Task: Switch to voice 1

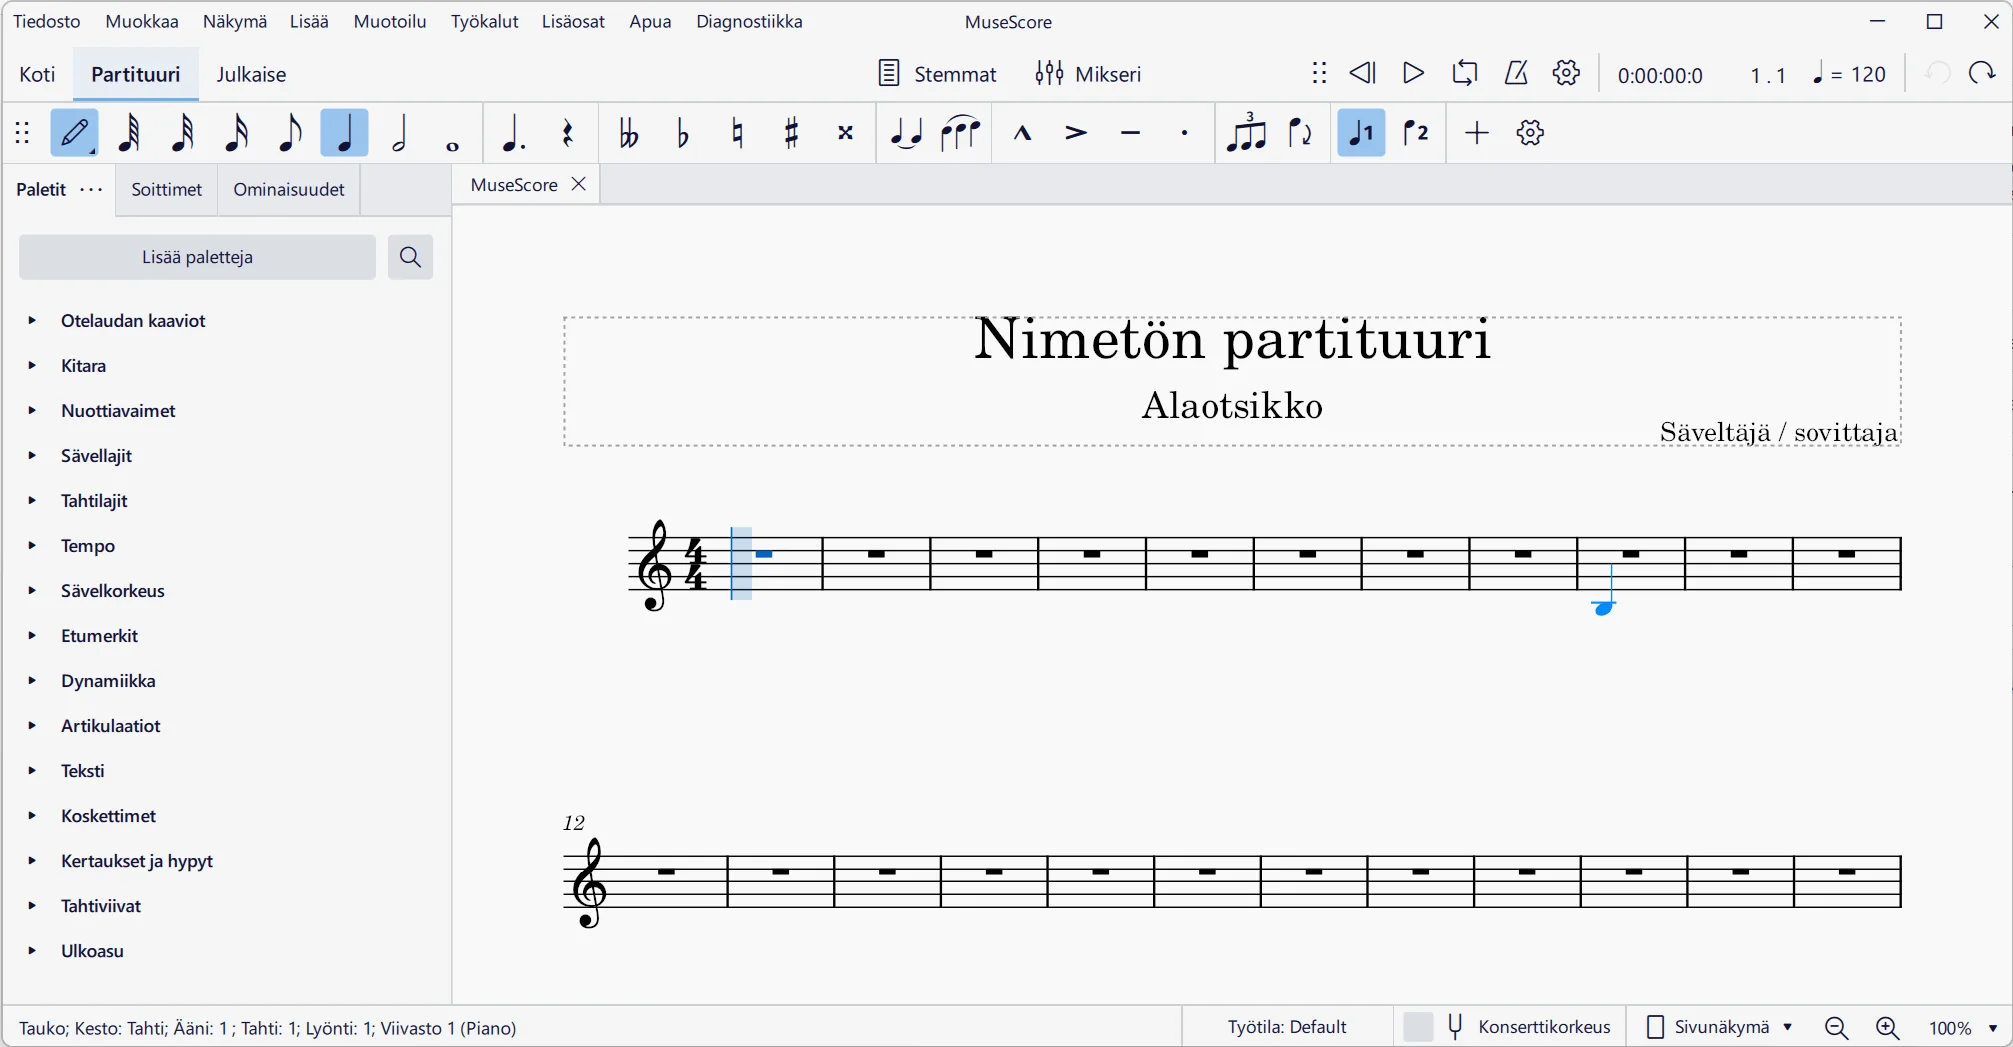Action: coord(1362,133)
